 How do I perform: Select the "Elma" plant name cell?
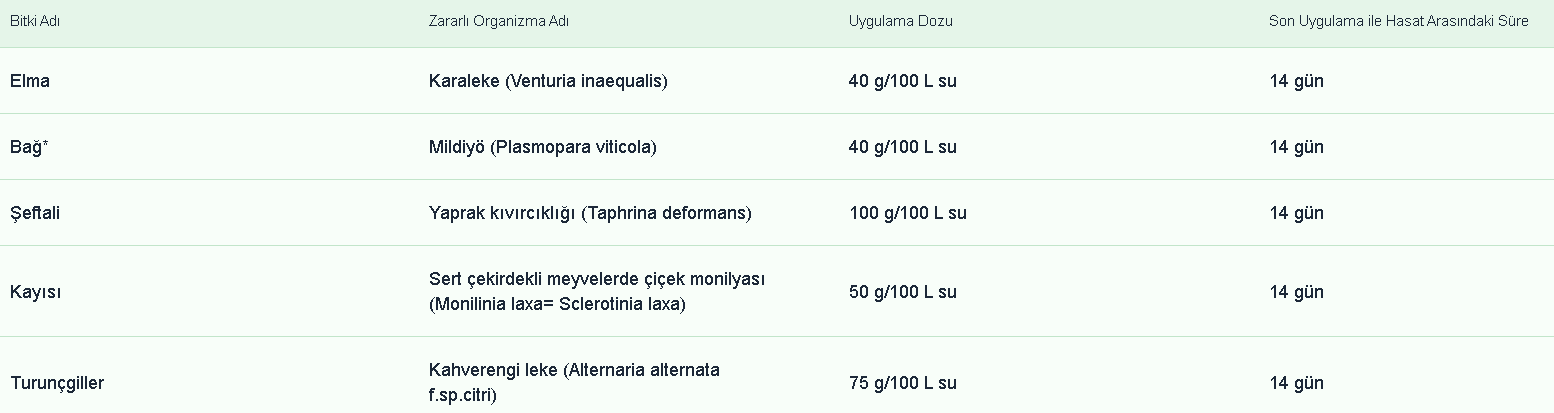[30, 81]
